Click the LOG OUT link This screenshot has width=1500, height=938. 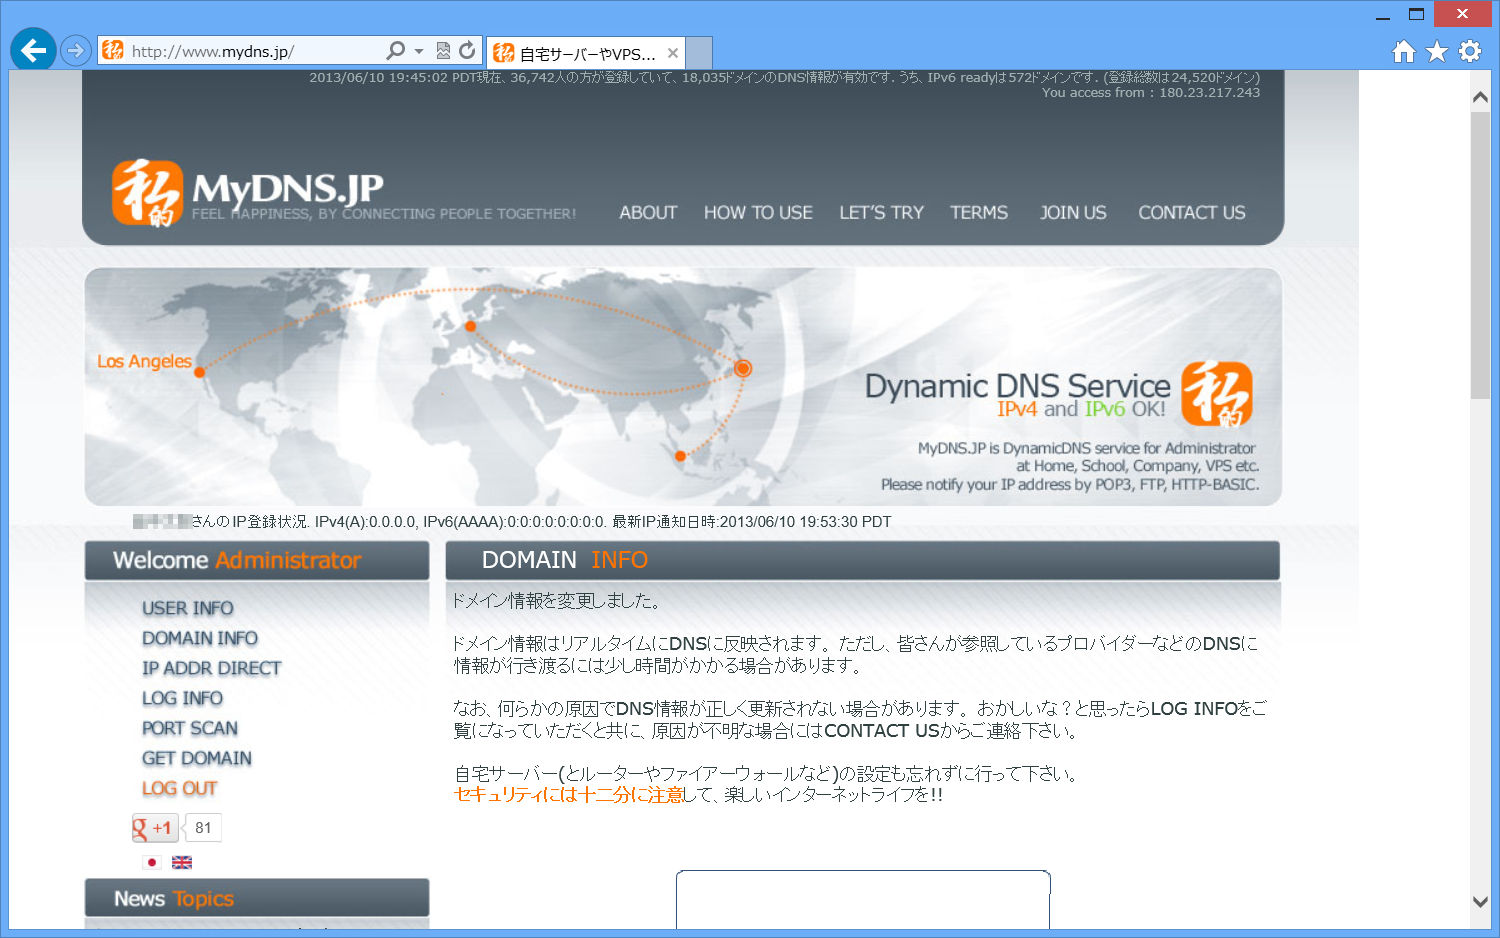(x=179, y=788)
